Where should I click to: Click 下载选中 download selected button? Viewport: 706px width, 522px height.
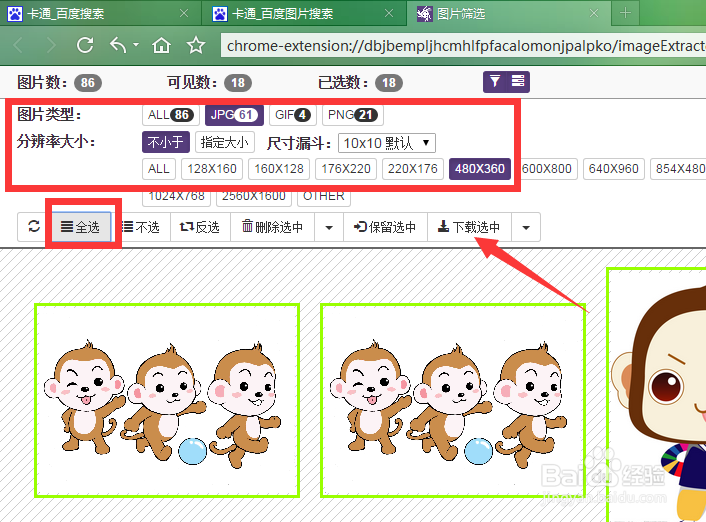[469, 227]
